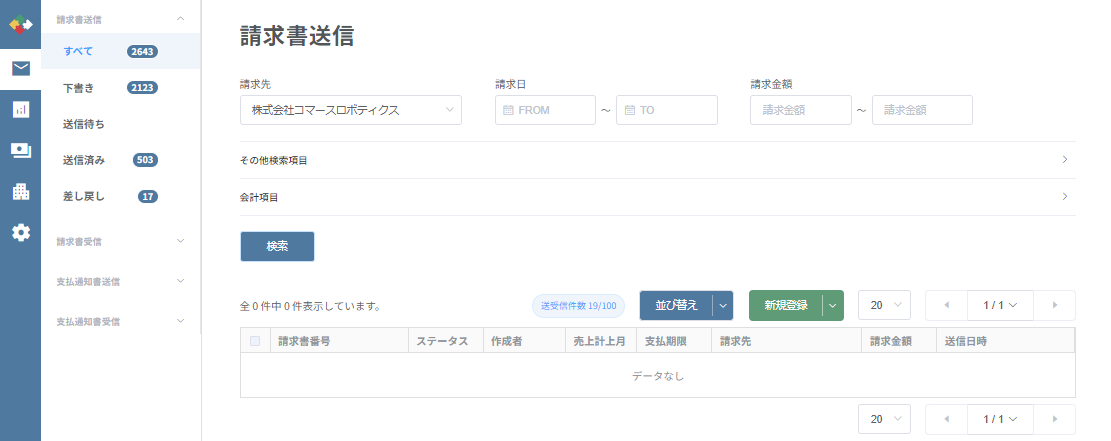The image size is (1111, 441).
Task: Expand その他検索項目 section
Action: tap(657, 160)
